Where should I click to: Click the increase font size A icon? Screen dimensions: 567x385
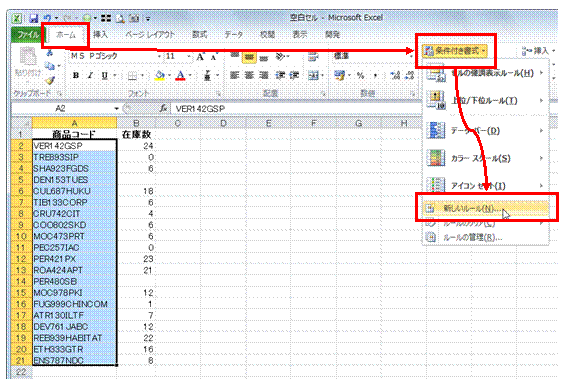[x=200, y=57]
